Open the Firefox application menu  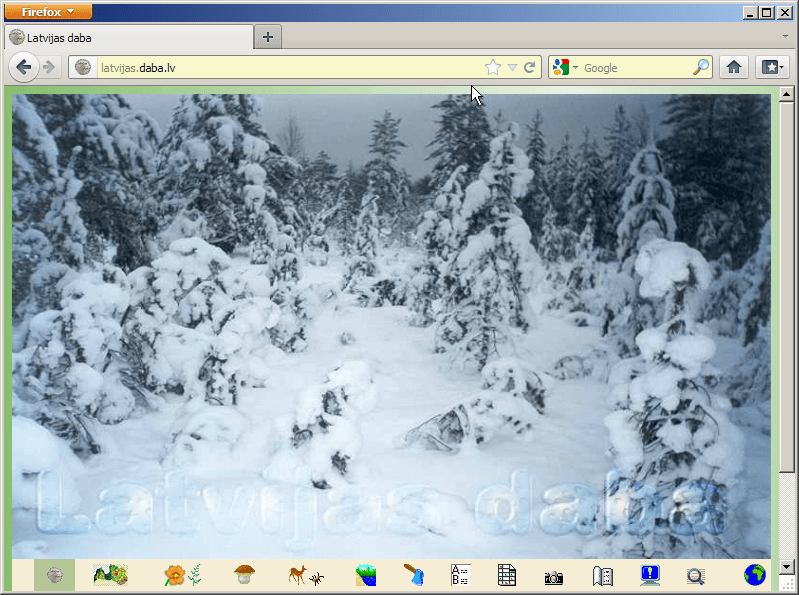point(48,12)
